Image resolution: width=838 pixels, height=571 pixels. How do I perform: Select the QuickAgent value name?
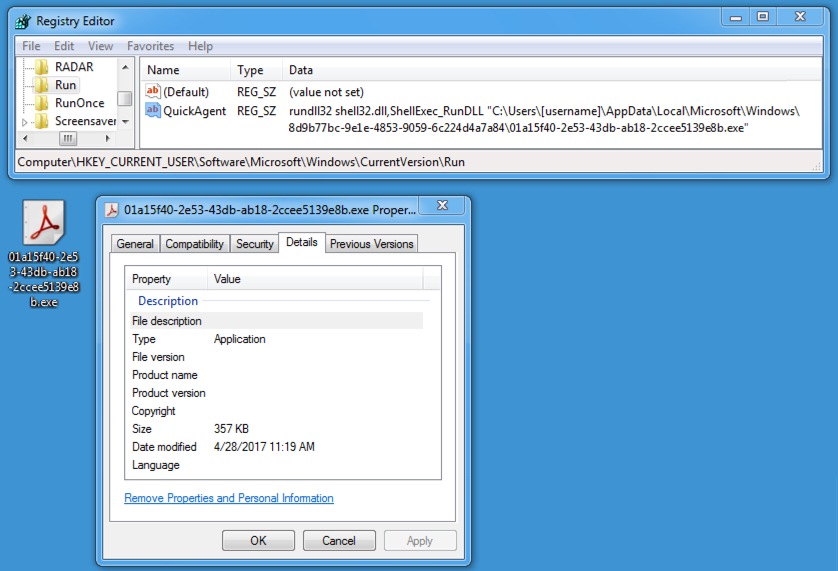(195, 111)
